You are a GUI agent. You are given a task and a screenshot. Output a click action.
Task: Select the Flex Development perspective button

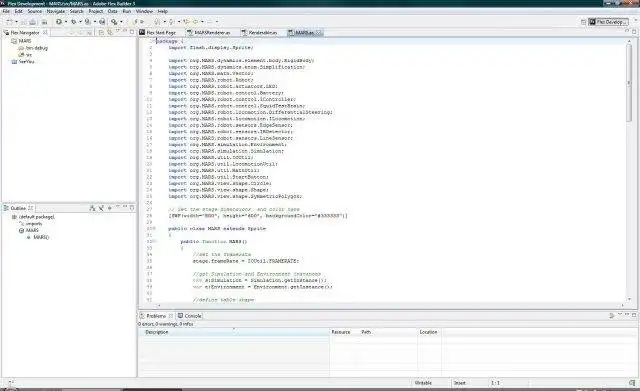(608, 22)
